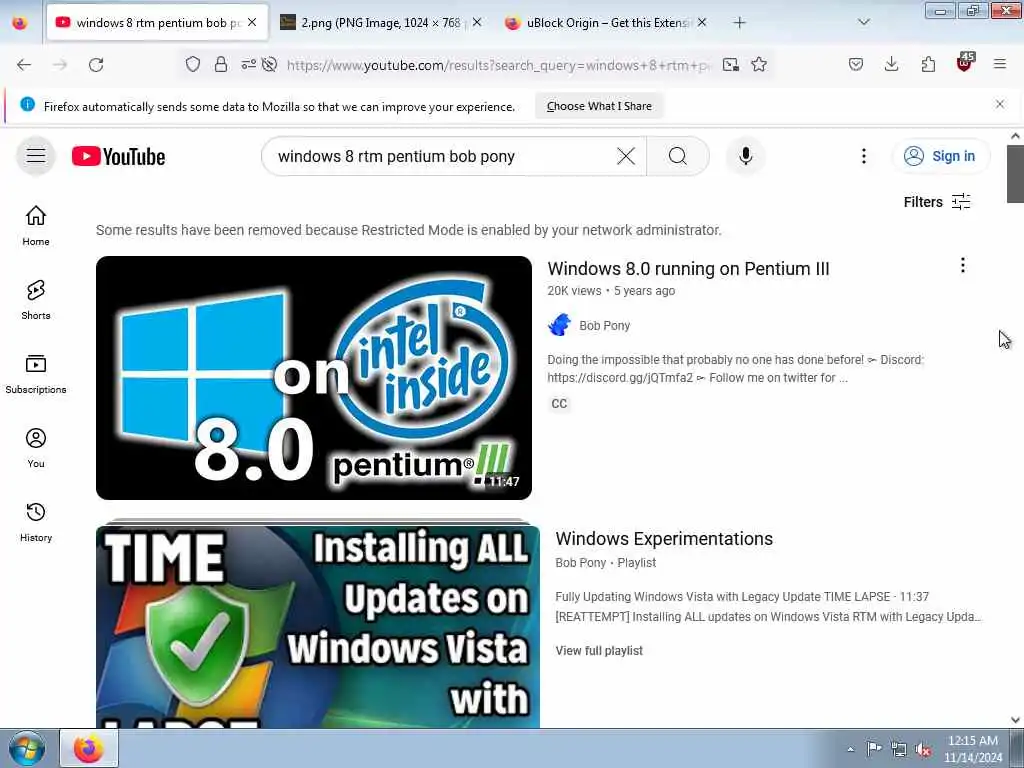Click View full playlist

pos(599,650)
